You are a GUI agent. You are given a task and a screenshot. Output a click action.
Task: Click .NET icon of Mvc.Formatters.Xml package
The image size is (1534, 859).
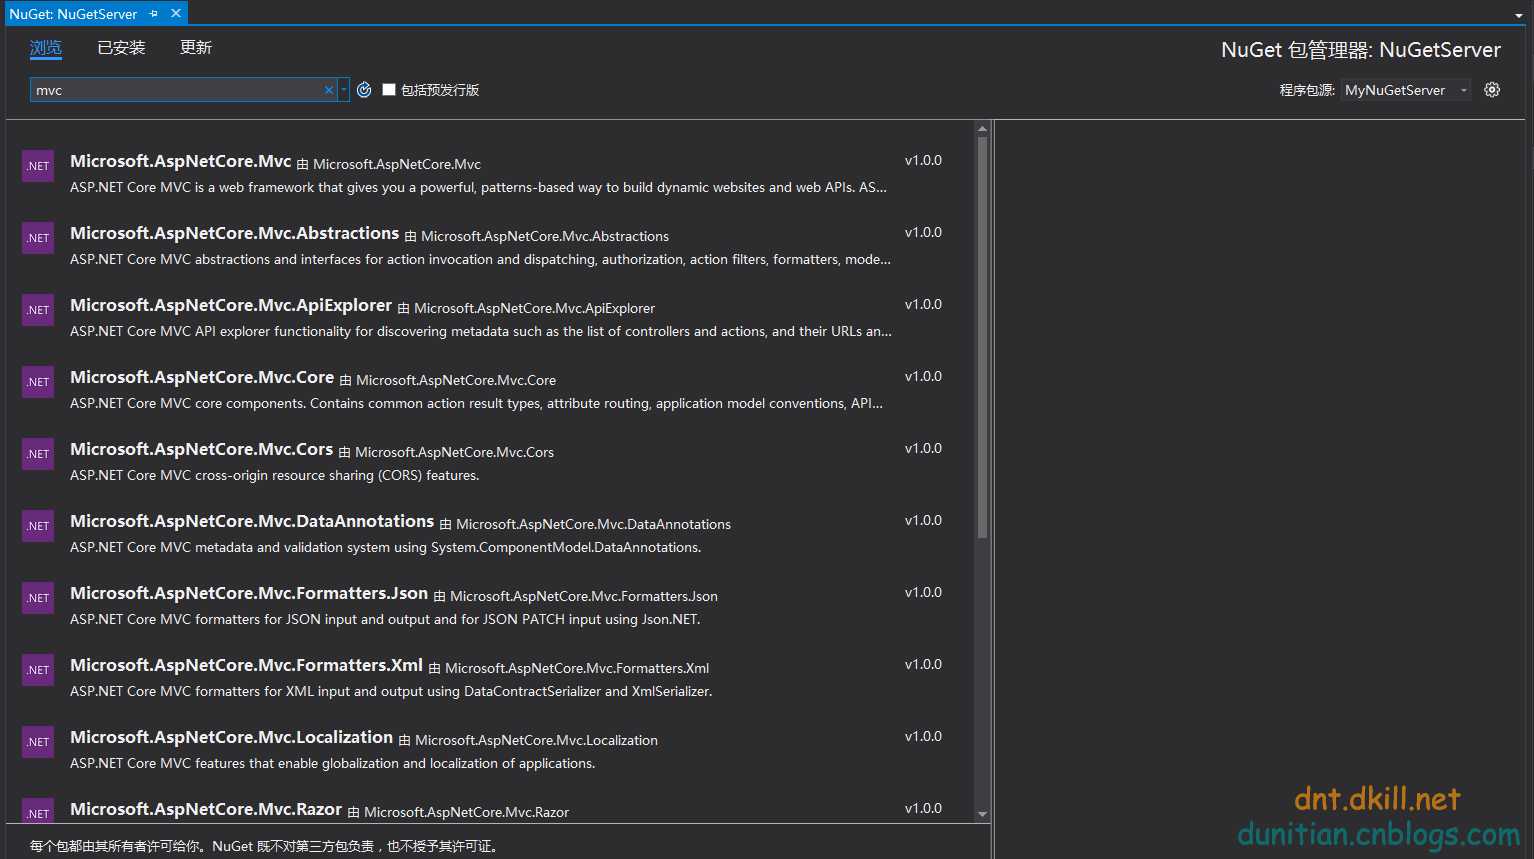pos(38,670)
